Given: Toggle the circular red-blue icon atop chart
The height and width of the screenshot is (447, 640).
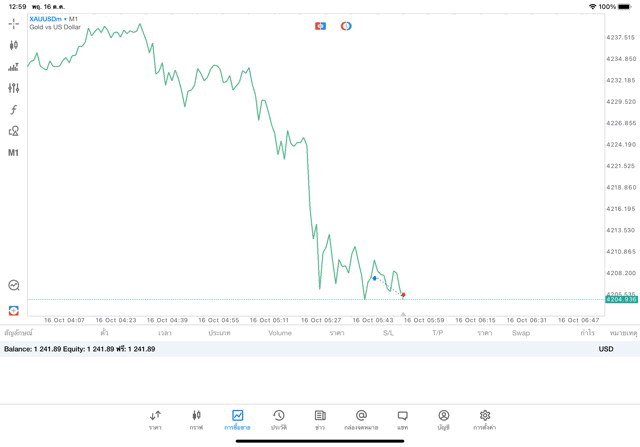Looking at the screenshot, I should 346,26.
